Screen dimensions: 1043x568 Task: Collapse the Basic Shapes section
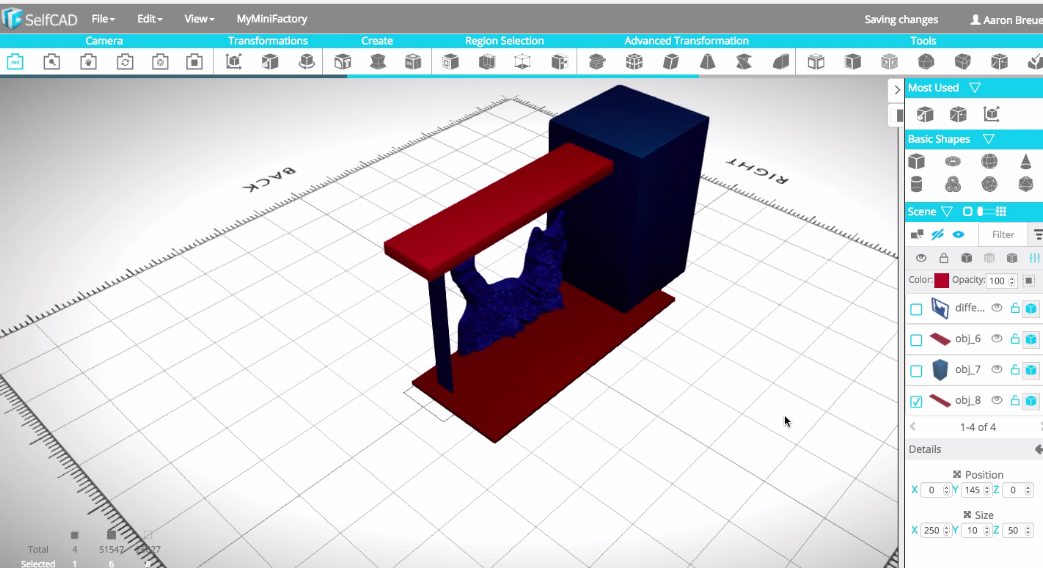click(x=988, y=139)
